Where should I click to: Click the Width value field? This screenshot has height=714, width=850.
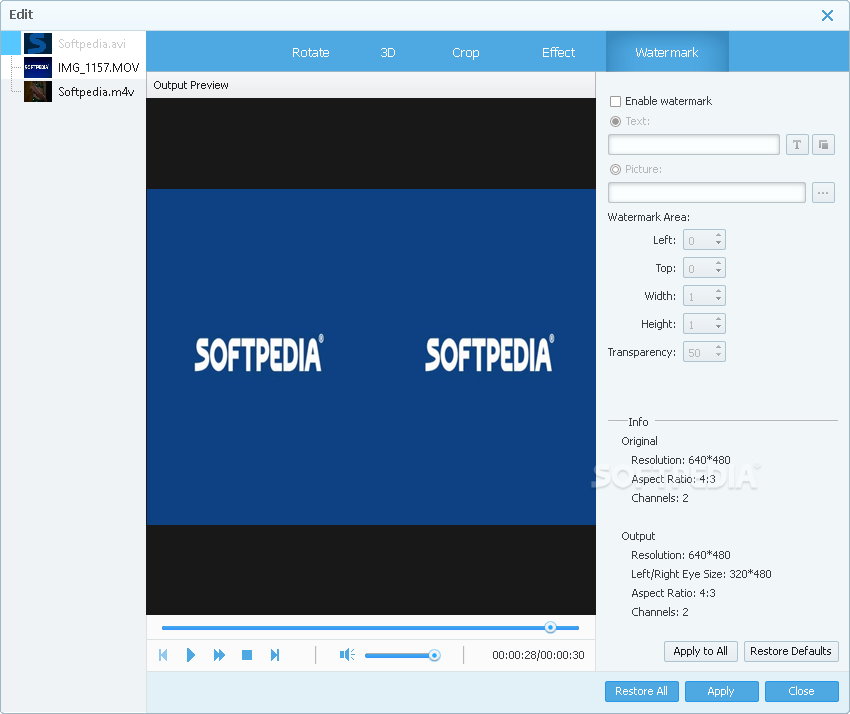coord(698,296)
